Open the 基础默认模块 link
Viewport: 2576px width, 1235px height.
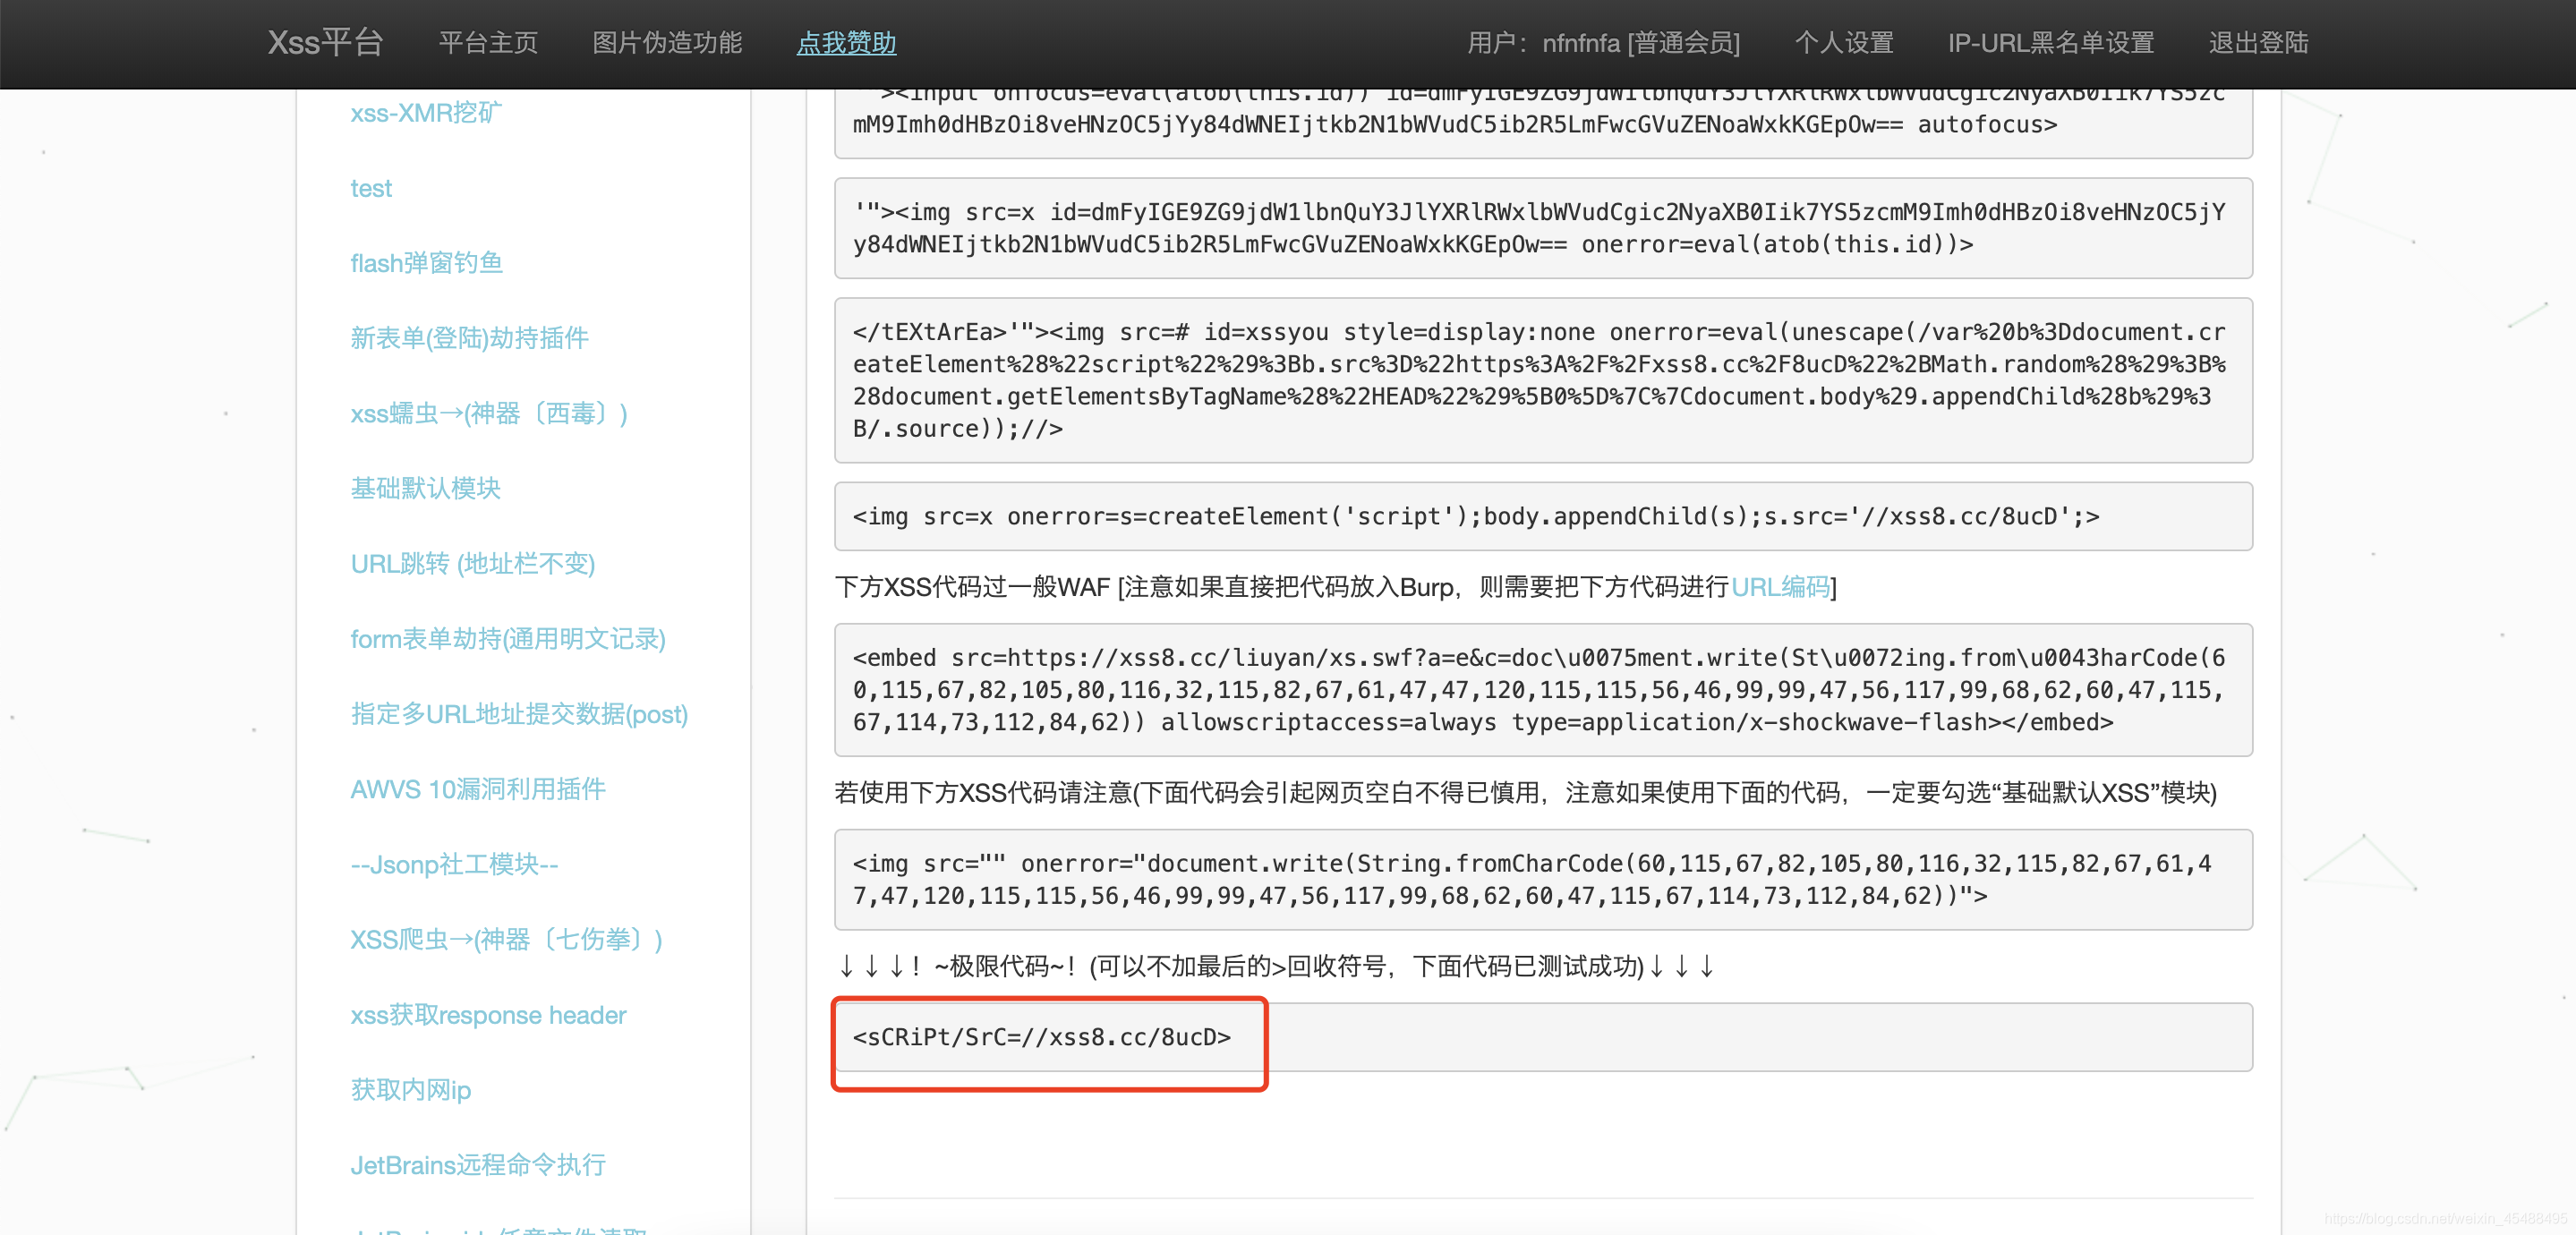(x=425, y=488)
